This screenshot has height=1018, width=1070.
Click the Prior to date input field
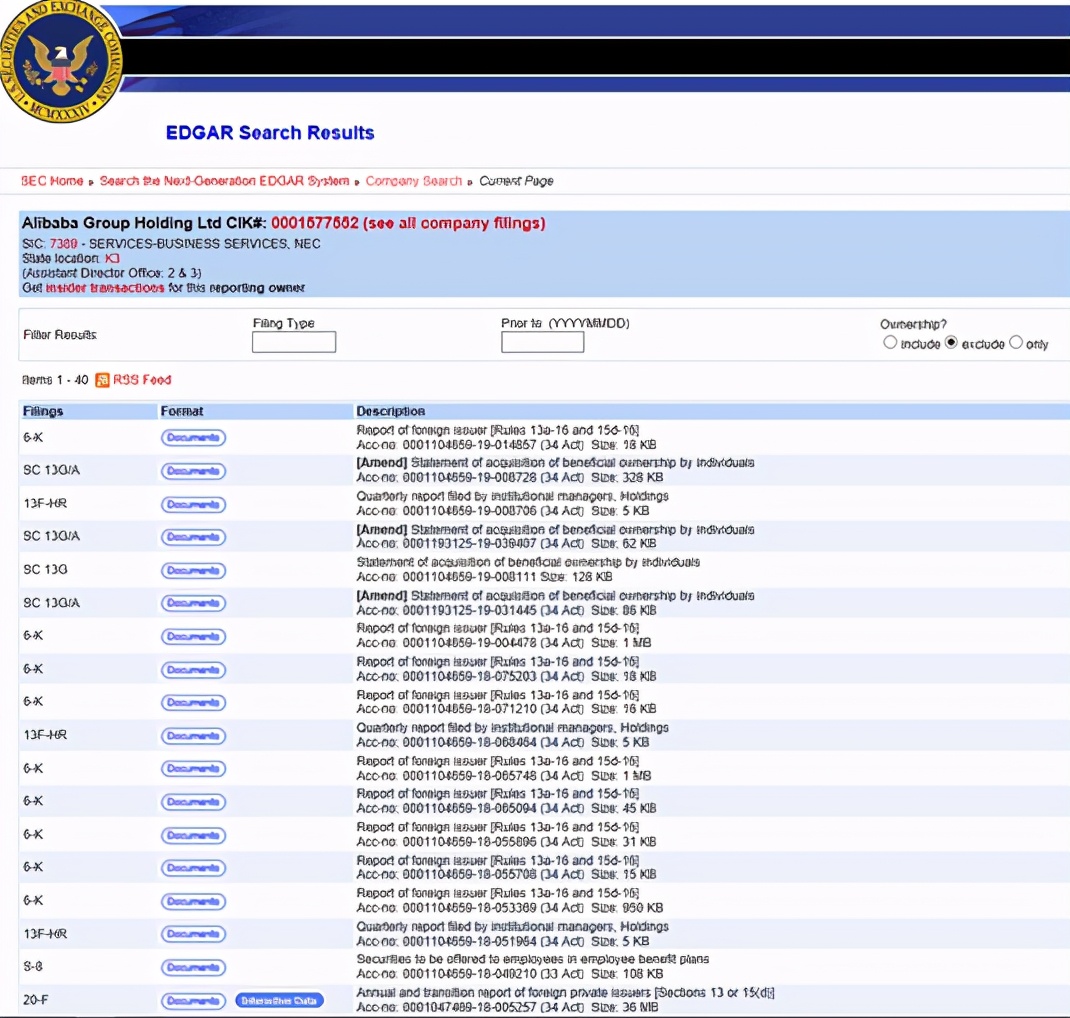coord(542,342)
